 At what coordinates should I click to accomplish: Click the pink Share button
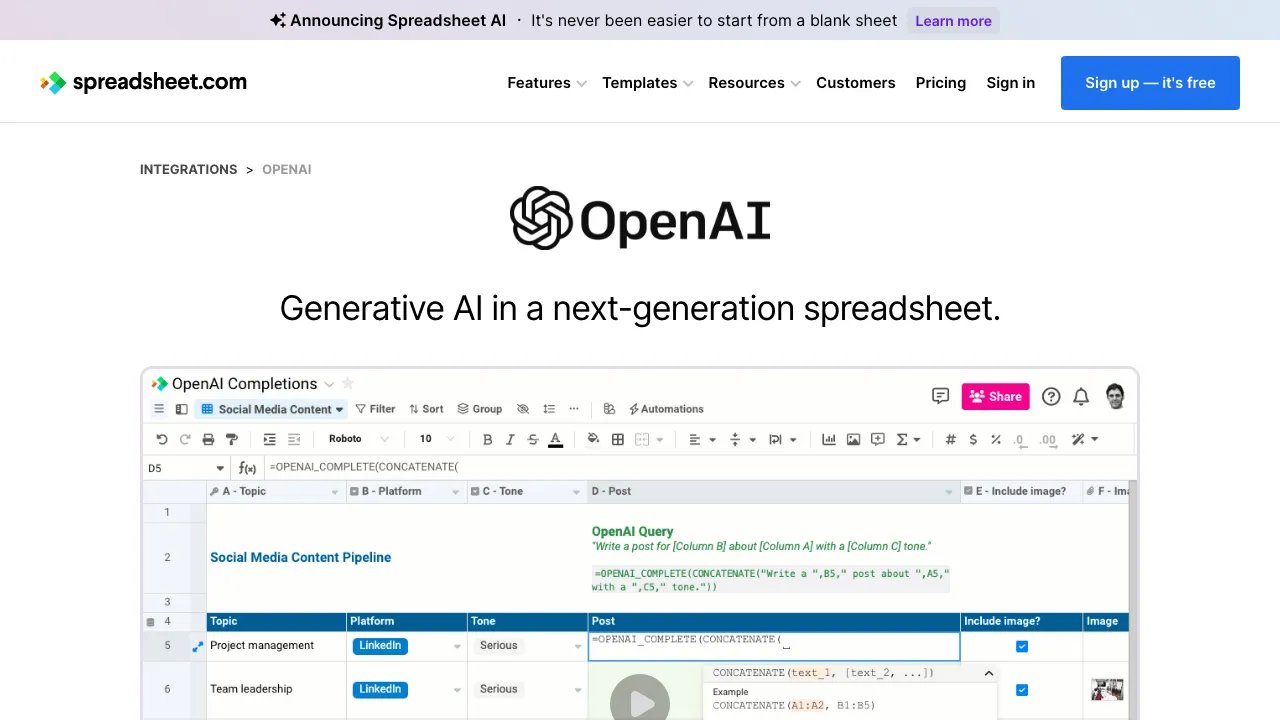(995, 396)
